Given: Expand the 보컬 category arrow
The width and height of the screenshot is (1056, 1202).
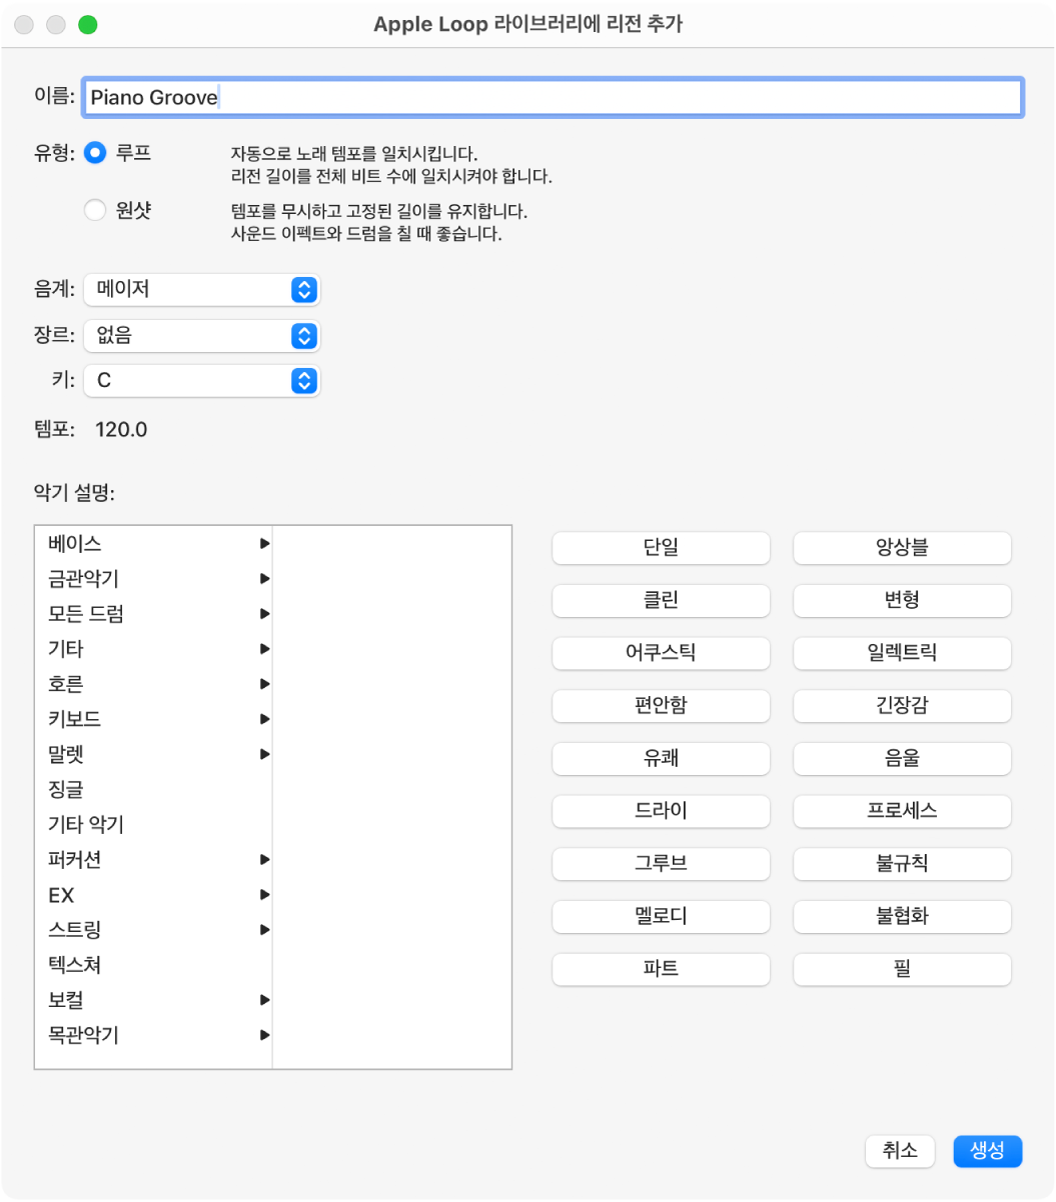Looking at the screenshot, I should 265,1000.
